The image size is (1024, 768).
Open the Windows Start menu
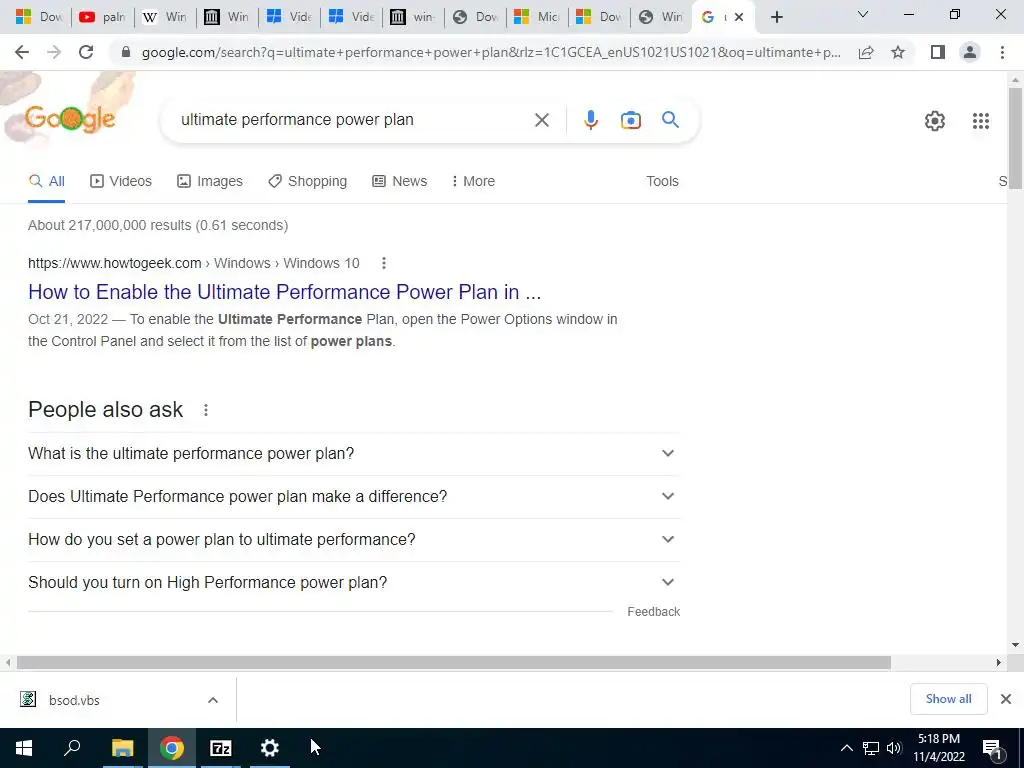click(x=24, y=748)
